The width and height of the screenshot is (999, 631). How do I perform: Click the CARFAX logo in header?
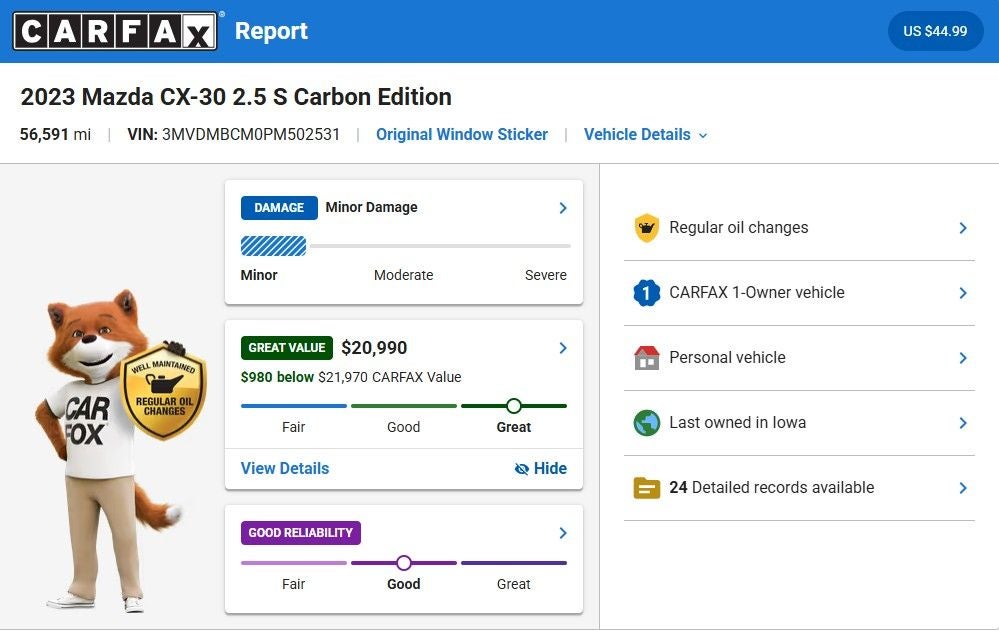pos(115,31)
